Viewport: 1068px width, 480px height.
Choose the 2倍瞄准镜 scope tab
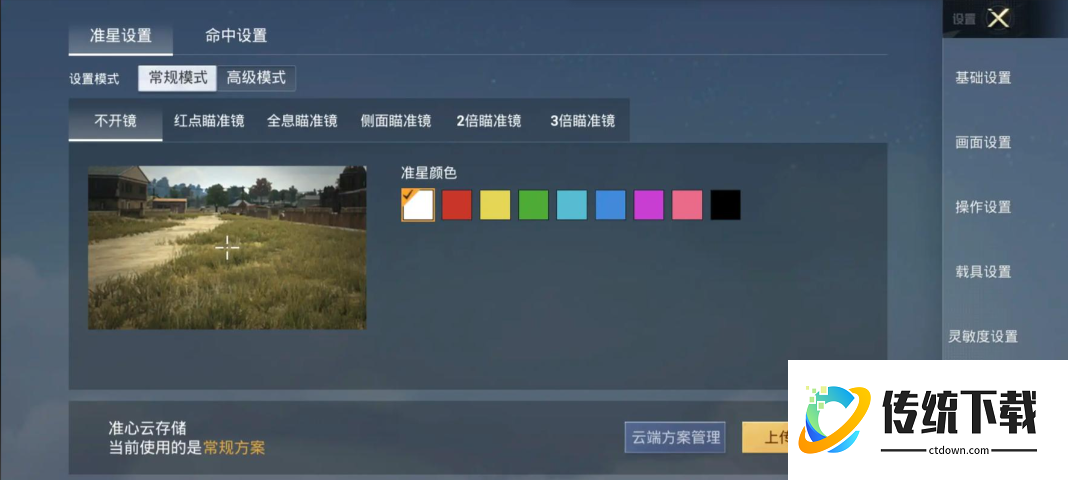[x=489, y=121]
